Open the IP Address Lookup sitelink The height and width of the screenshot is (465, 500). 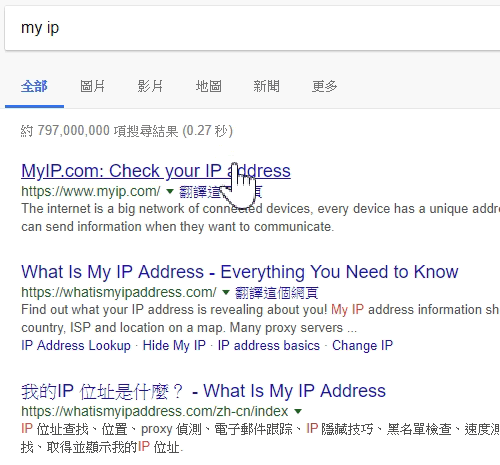76,345
